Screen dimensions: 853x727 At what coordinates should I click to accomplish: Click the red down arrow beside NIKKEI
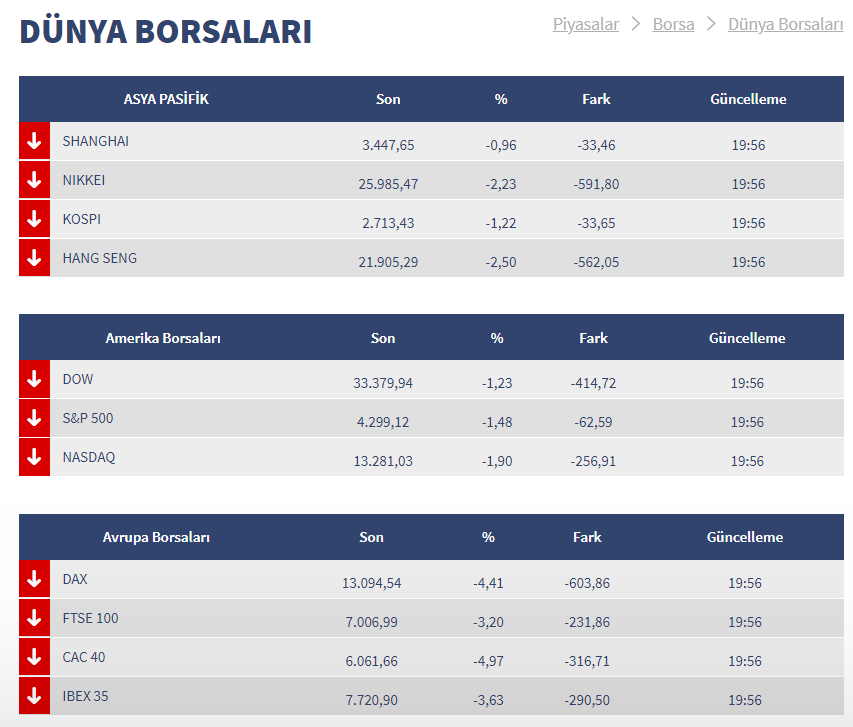[x=34, y=181]
